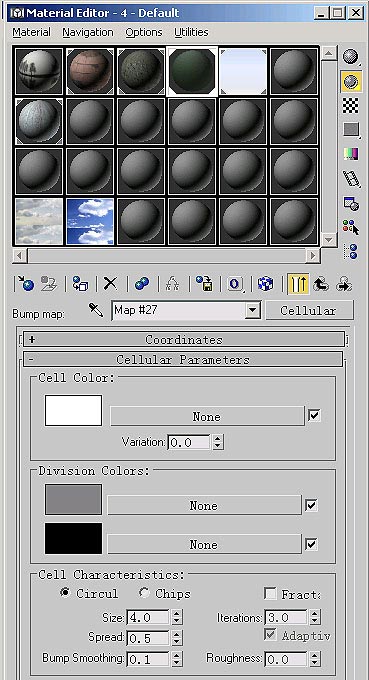Click the Cellular map type button
The height and width of the screenshot is (680, 369).
tap(309, 311)
